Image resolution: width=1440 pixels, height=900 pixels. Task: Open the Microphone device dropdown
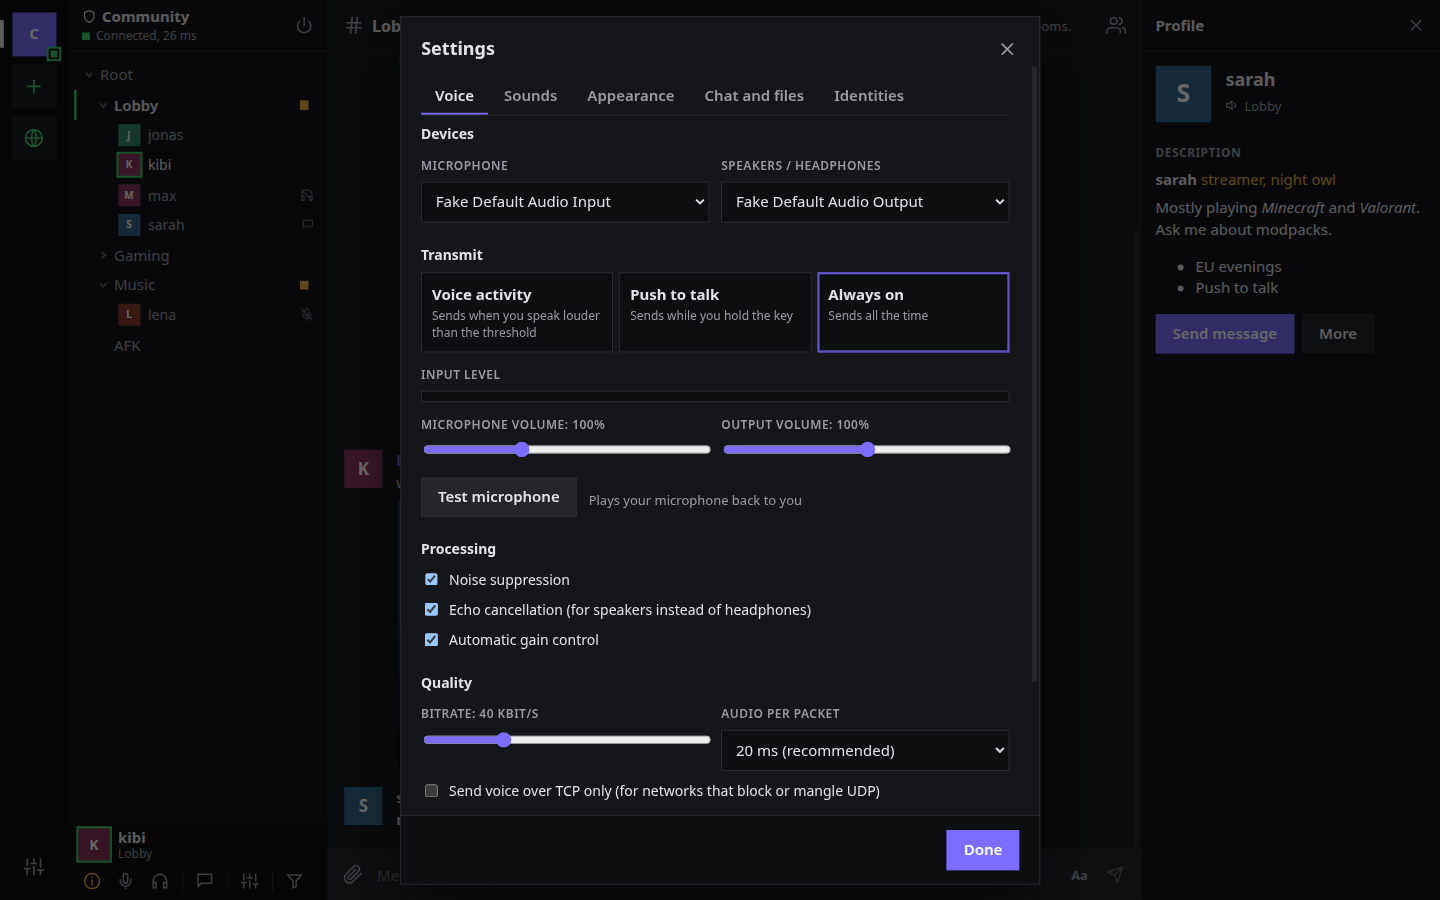565,202
